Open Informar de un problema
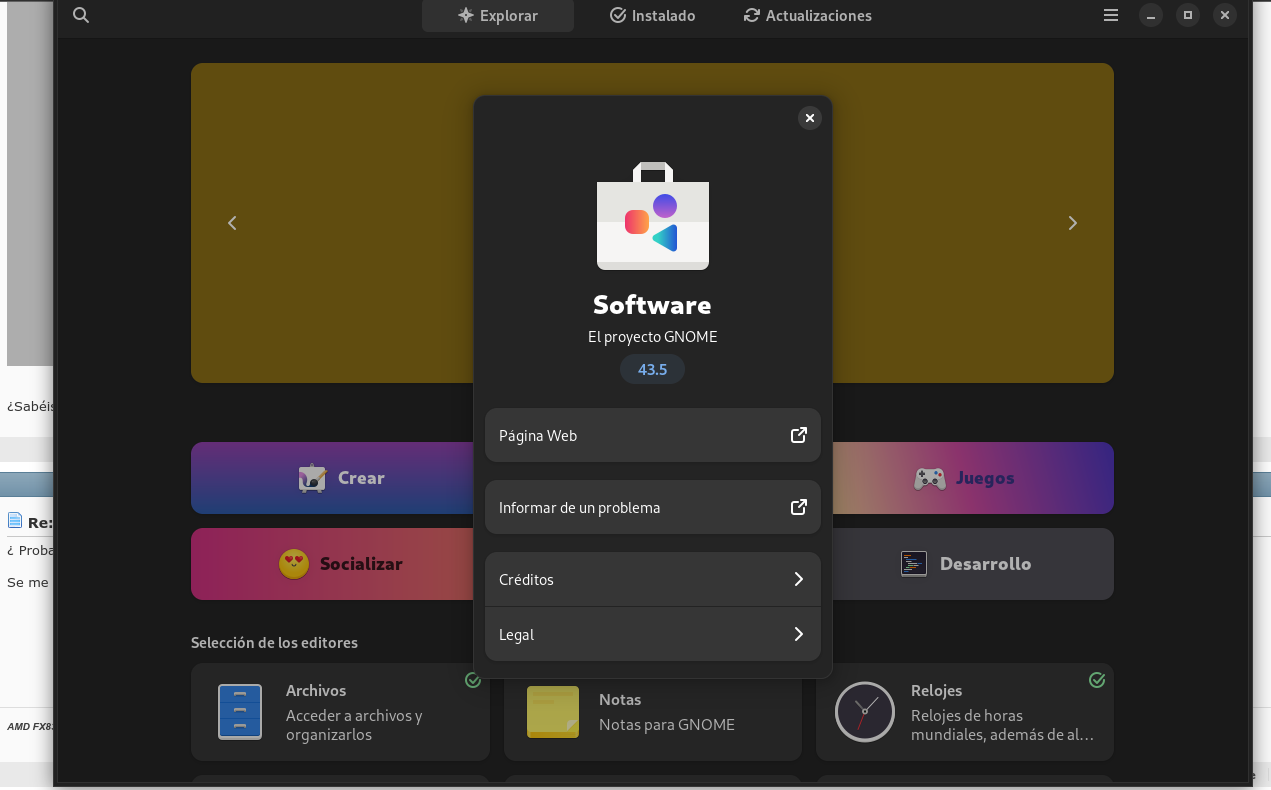The image size is (1271, 790). 653,507
